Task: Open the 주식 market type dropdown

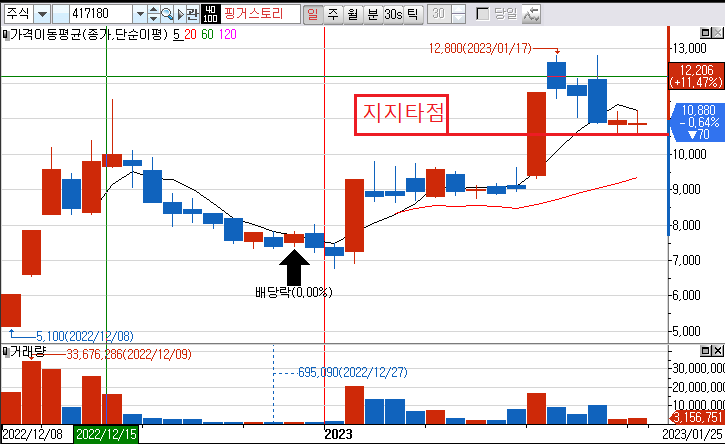Action: 42,14
